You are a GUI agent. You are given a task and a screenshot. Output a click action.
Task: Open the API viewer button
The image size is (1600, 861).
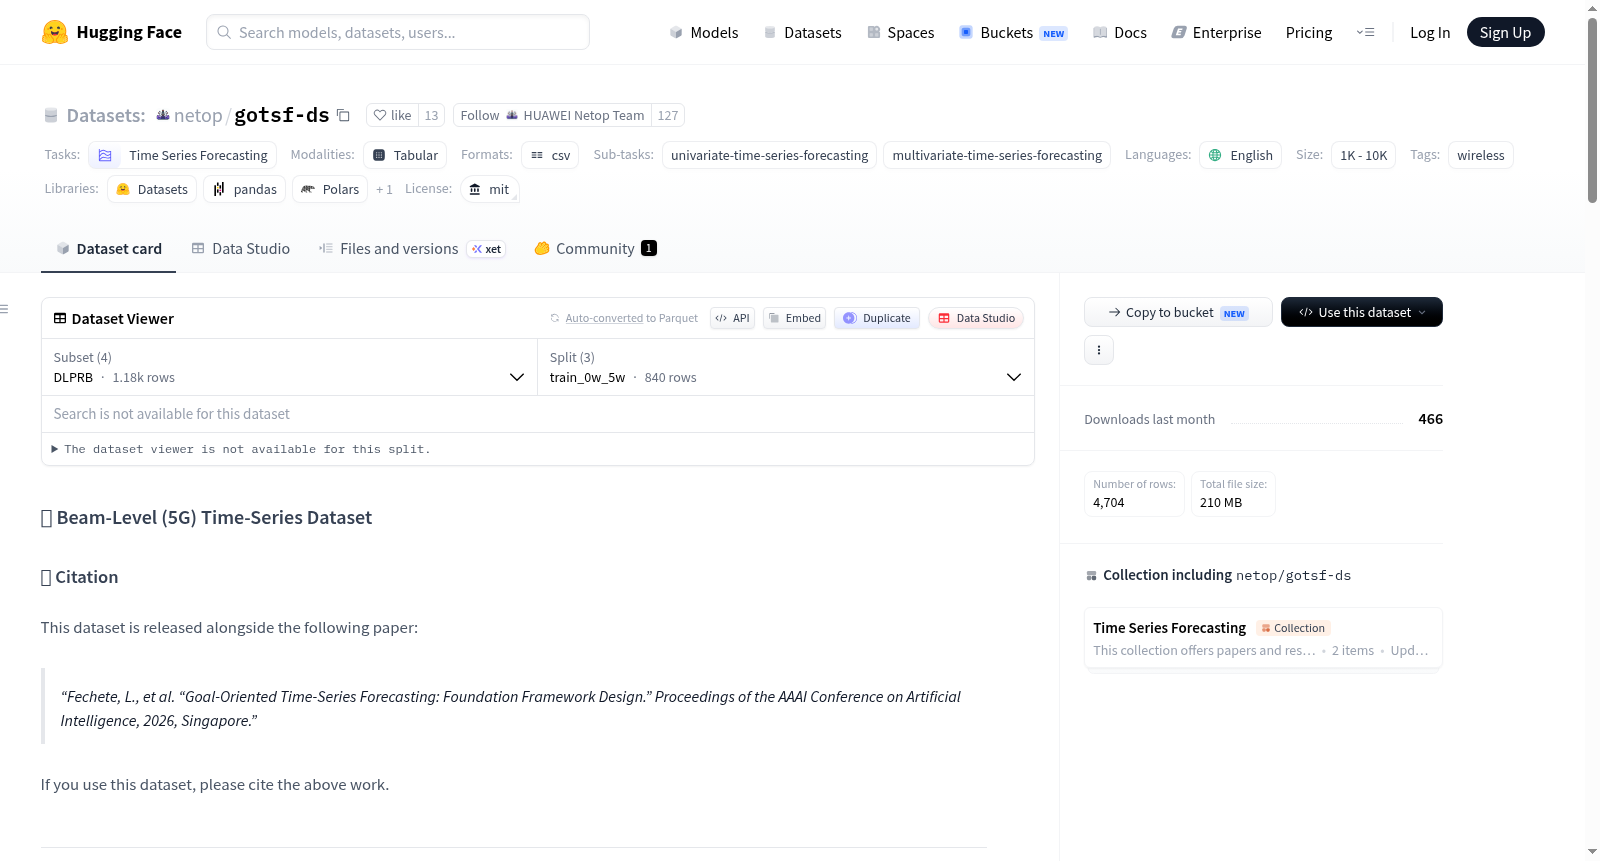[x=732, y=318]
